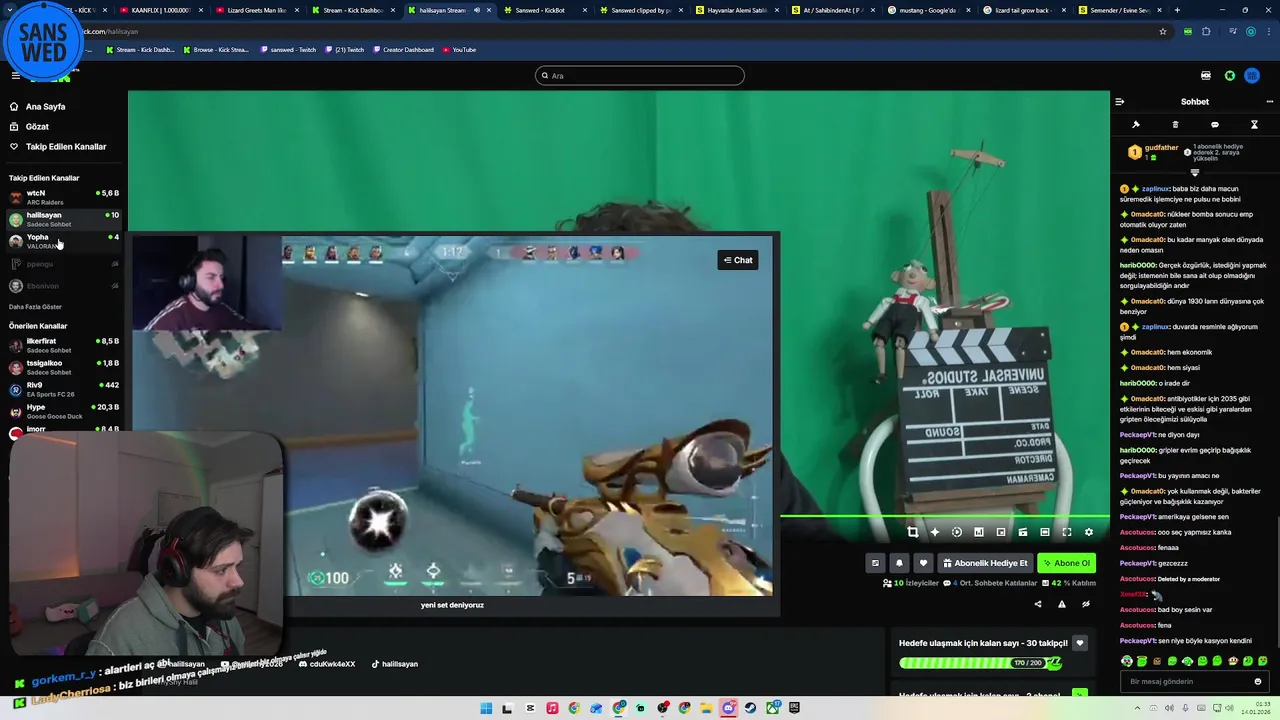Open YouTube bookmark in bookmarks bar

[459, 49]
